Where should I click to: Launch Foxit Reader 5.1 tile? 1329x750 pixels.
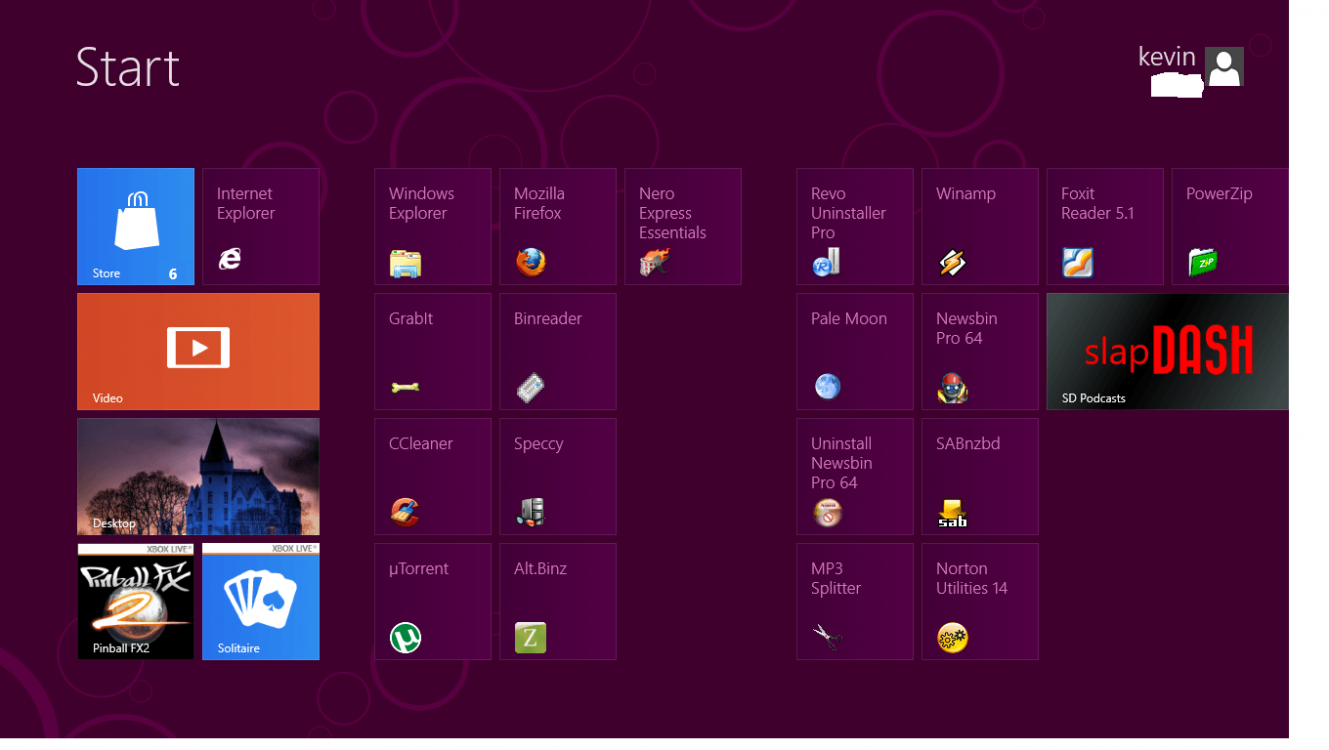[x=1104, y=226]
